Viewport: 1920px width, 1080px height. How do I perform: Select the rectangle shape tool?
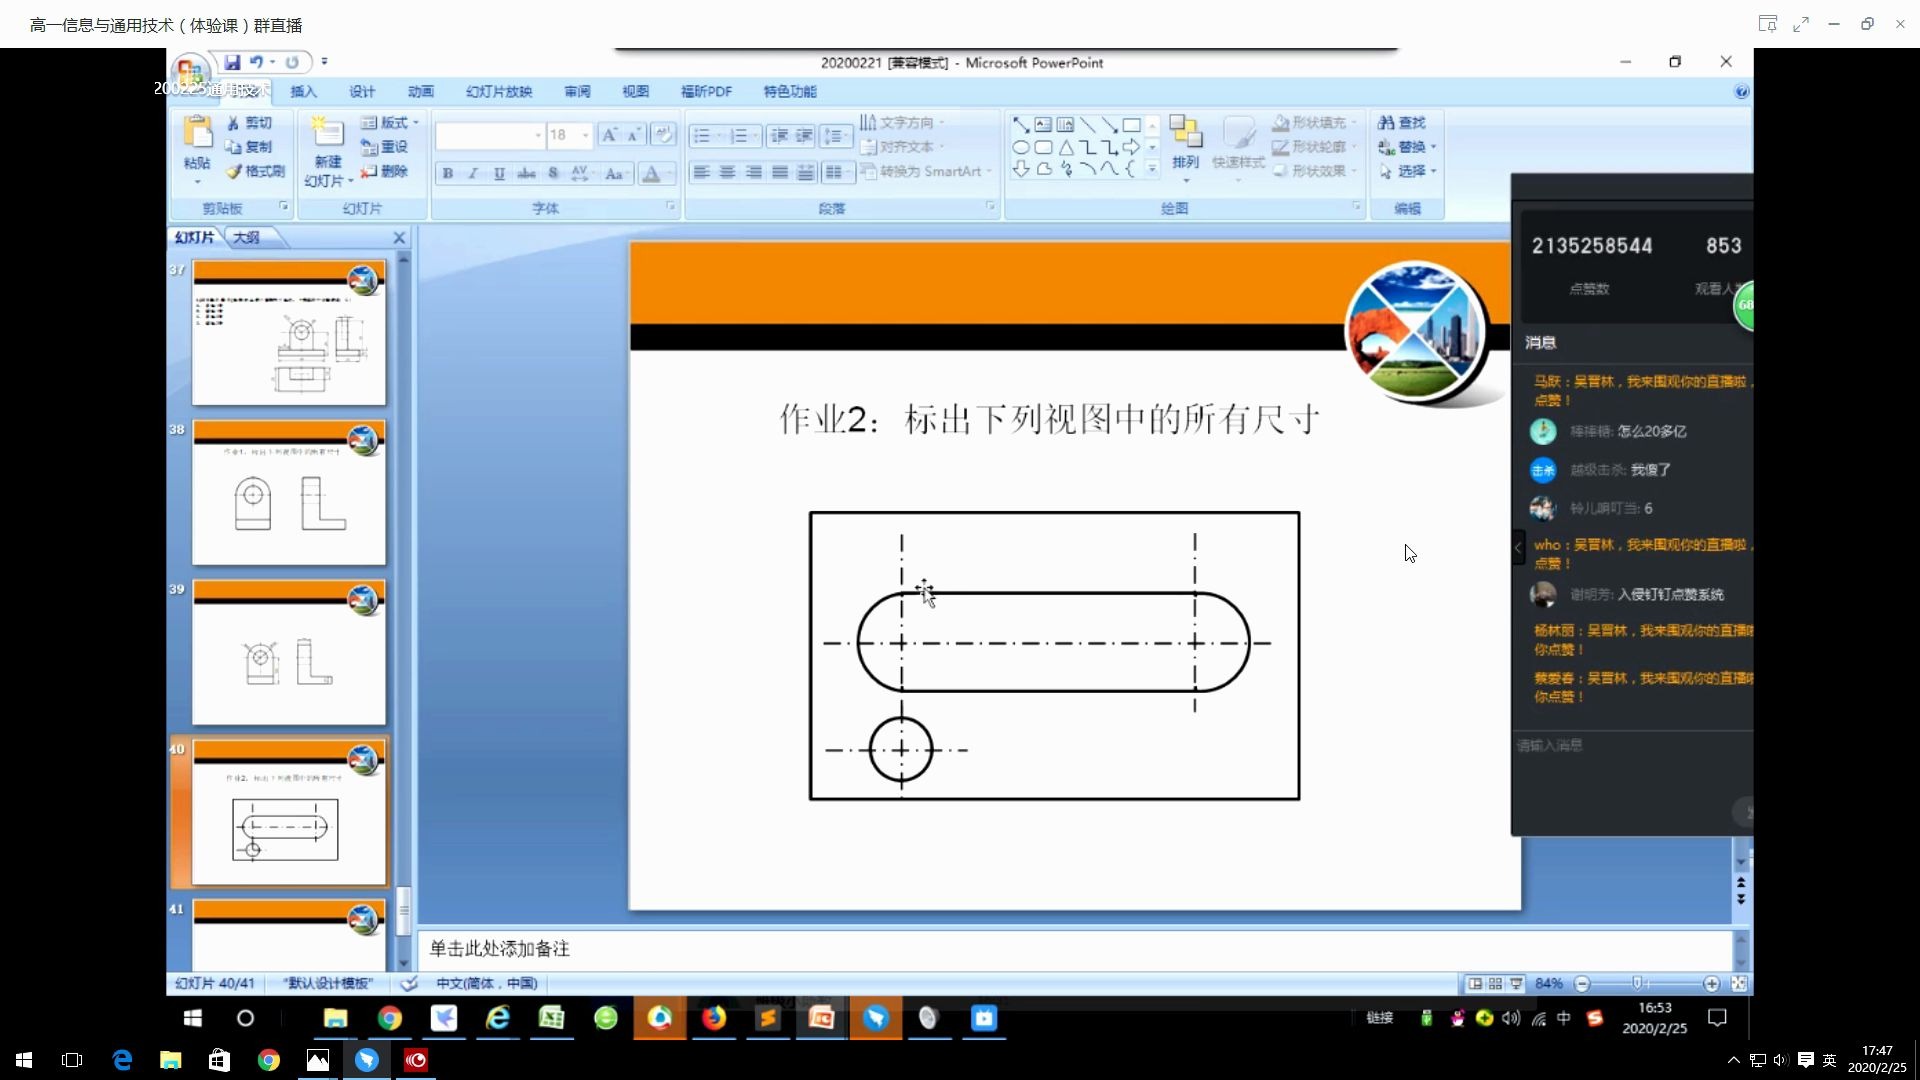pyautogui.click(x=1131, y=125)
